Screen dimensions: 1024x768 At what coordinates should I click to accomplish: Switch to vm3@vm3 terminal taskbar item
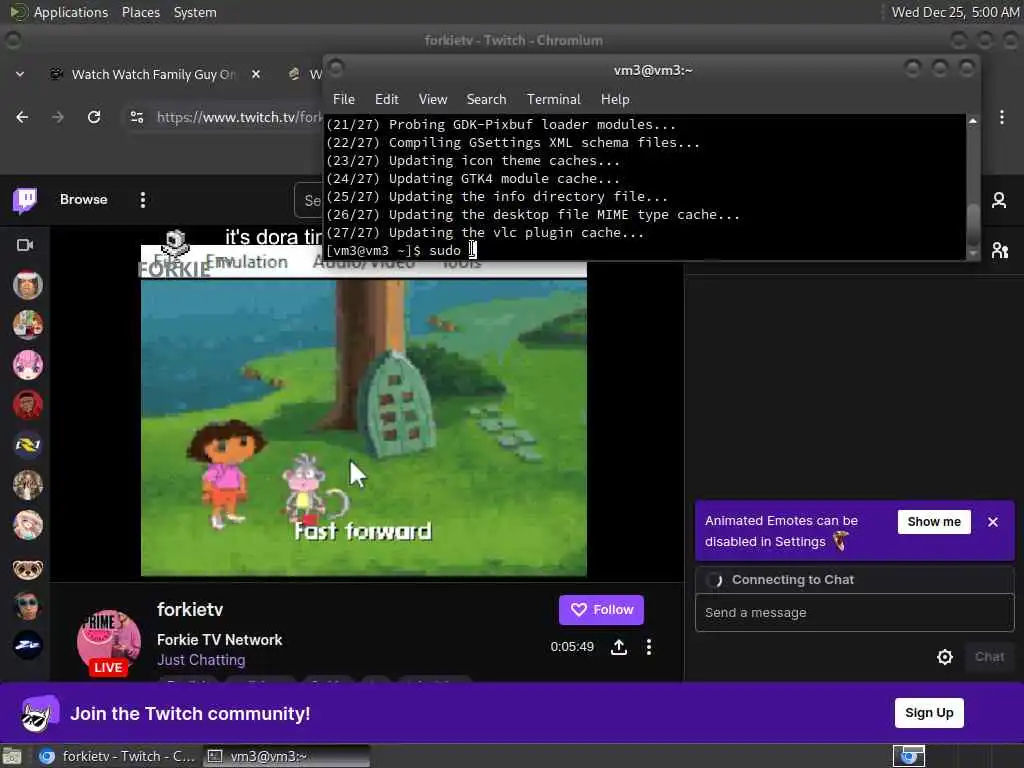point(286,756)
